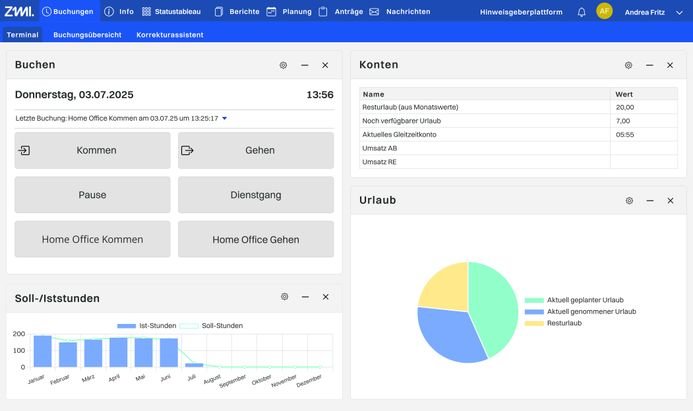This screenshot has width=693, height=411.
Task: Click the 13:56 clock time
Action: 320,95
